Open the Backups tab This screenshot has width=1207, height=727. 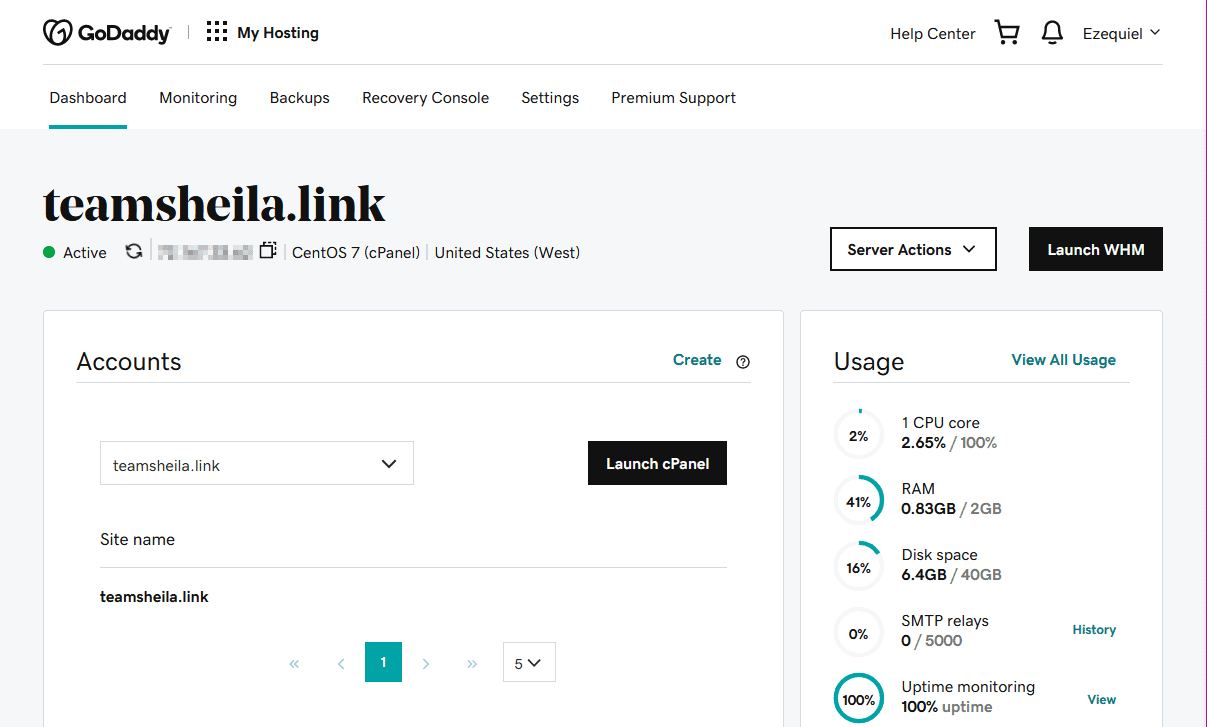300,98
